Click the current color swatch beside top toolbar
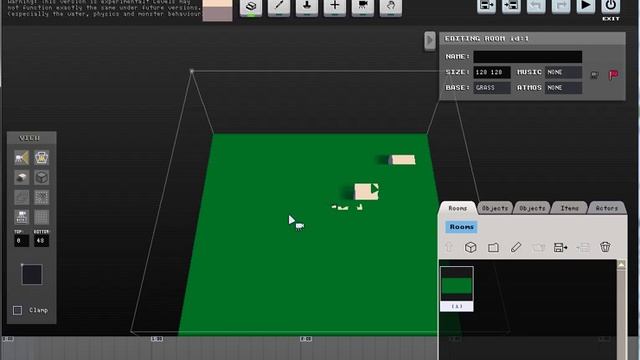Image resolution: width=640 pixels, height=360 pixels. 218,10
